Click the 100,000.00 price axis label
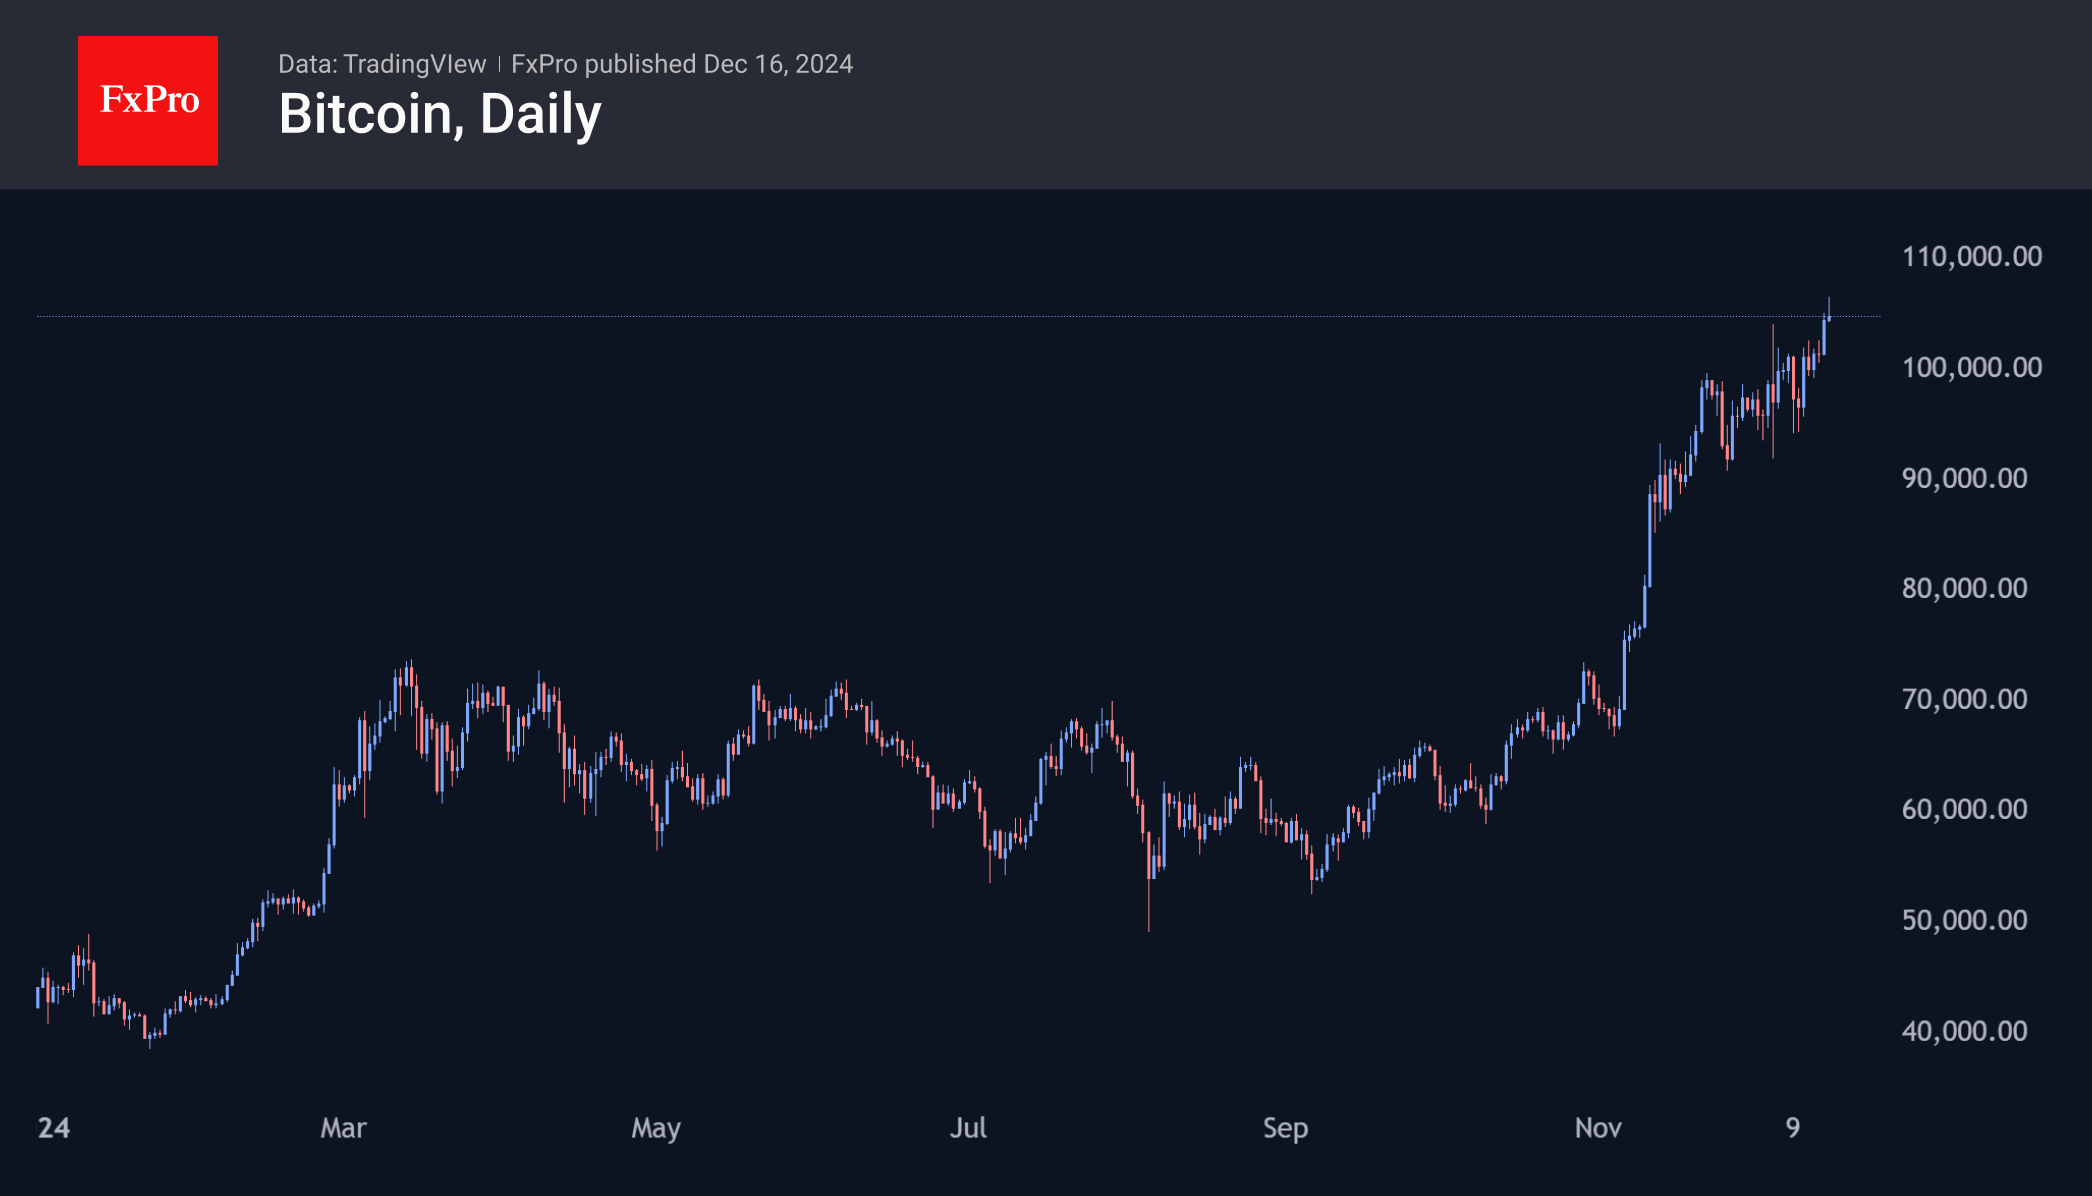This screenshot has width=2092, height=1196. 1971,368
